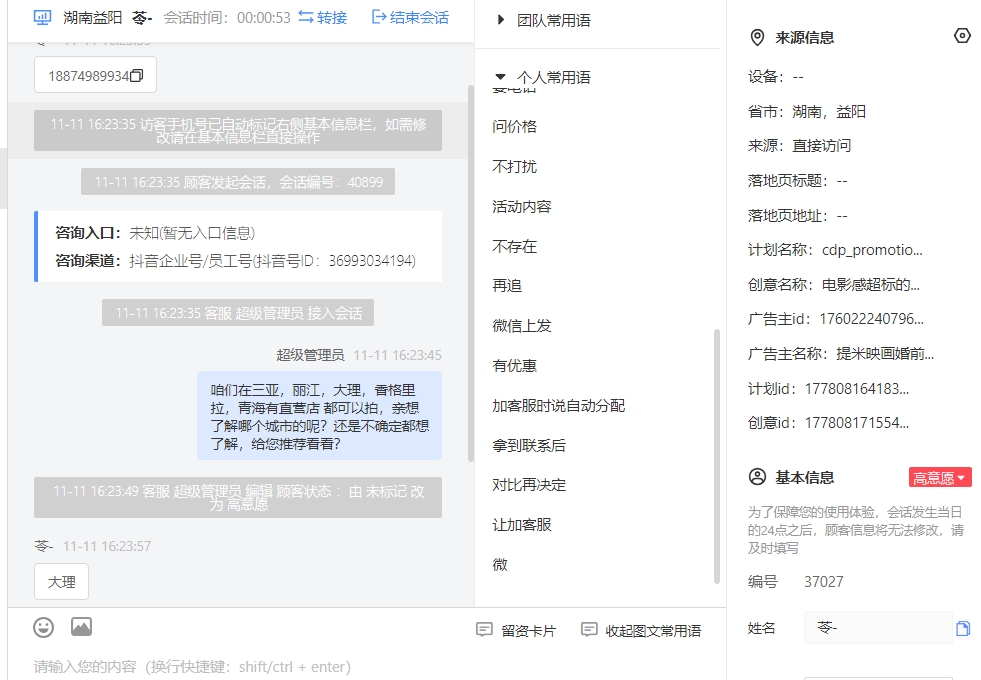
Task: Open the 留资卡片 card option
Action: coord(516,630)
